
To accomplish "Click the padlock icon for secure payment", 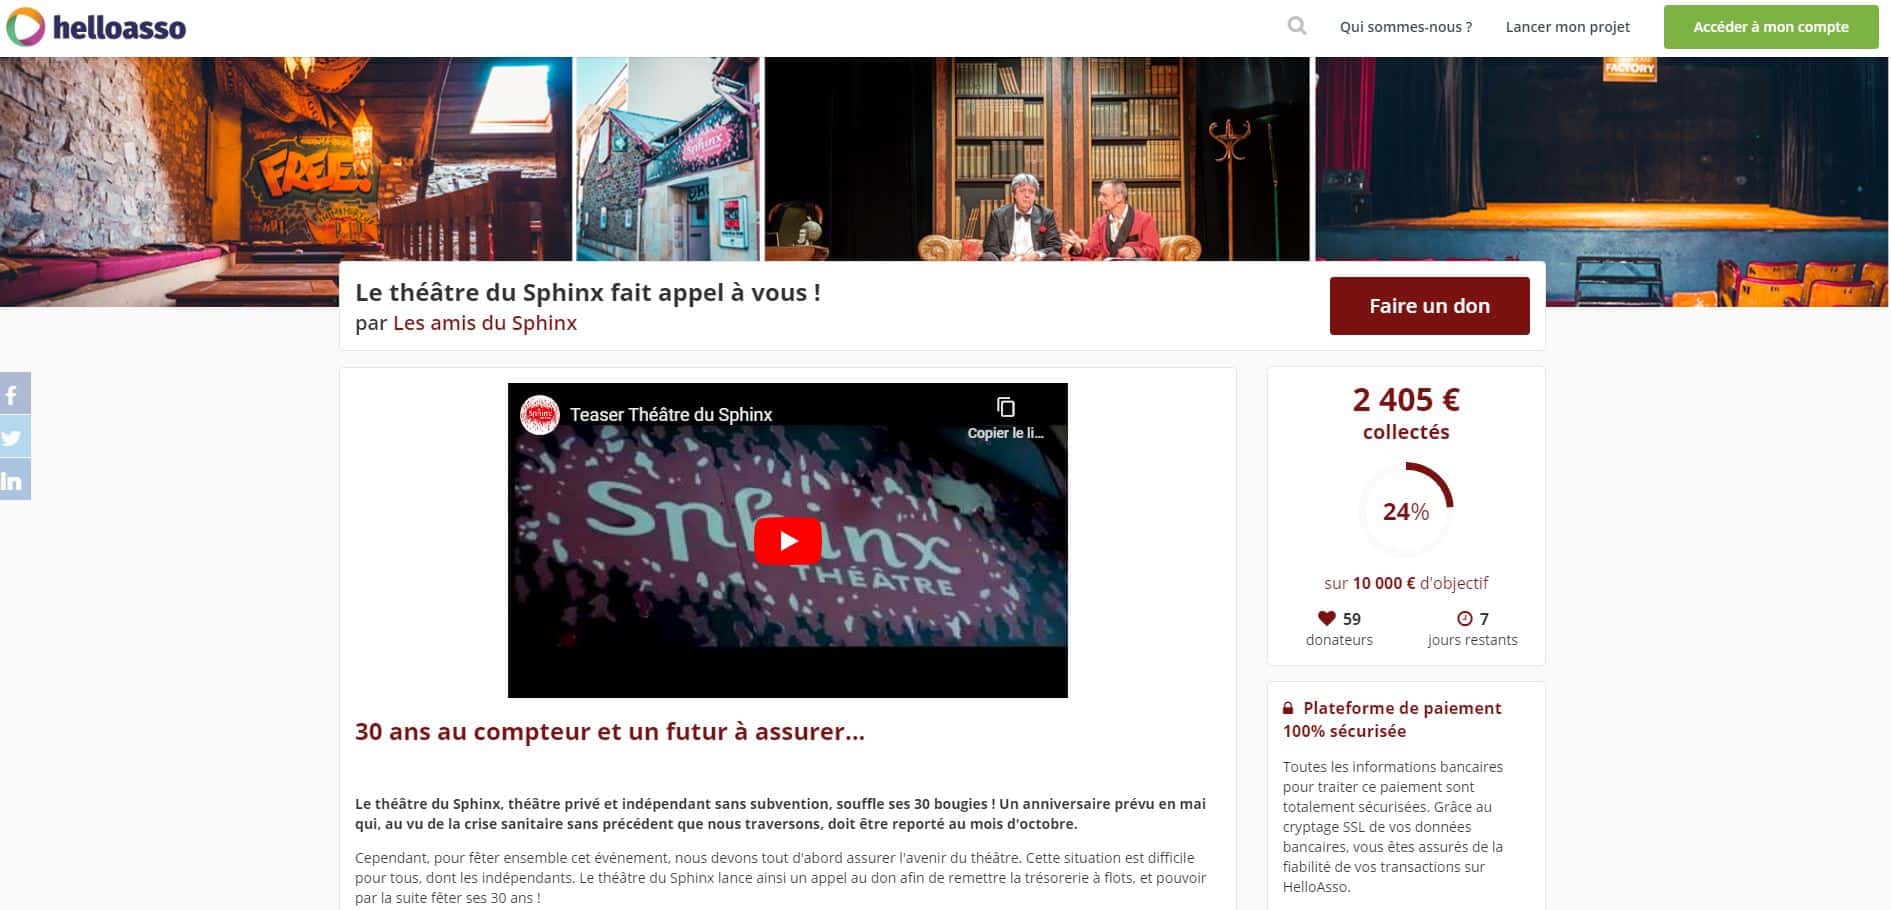I will click(x=1289, y=708).
